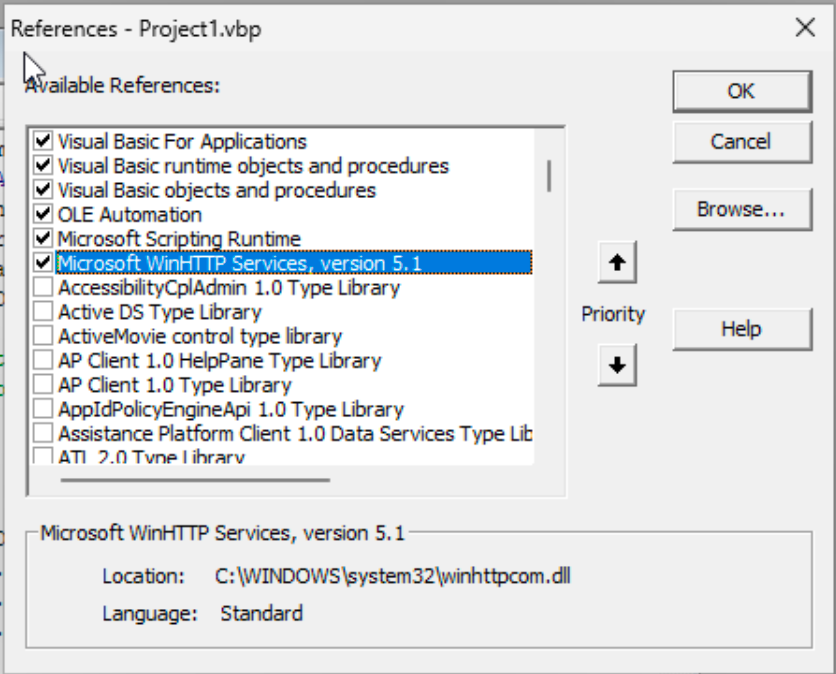Viewport: 836px width, 674px height.
Task: Check the Active DS Type Library box
Action: pyautogui.click(x=43, y=312)
